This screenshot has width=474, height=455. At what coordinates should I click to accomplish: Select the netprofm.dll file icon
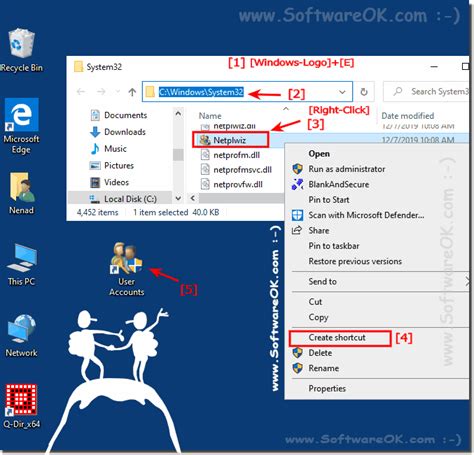pyautogui.click(x=205, y=155)
